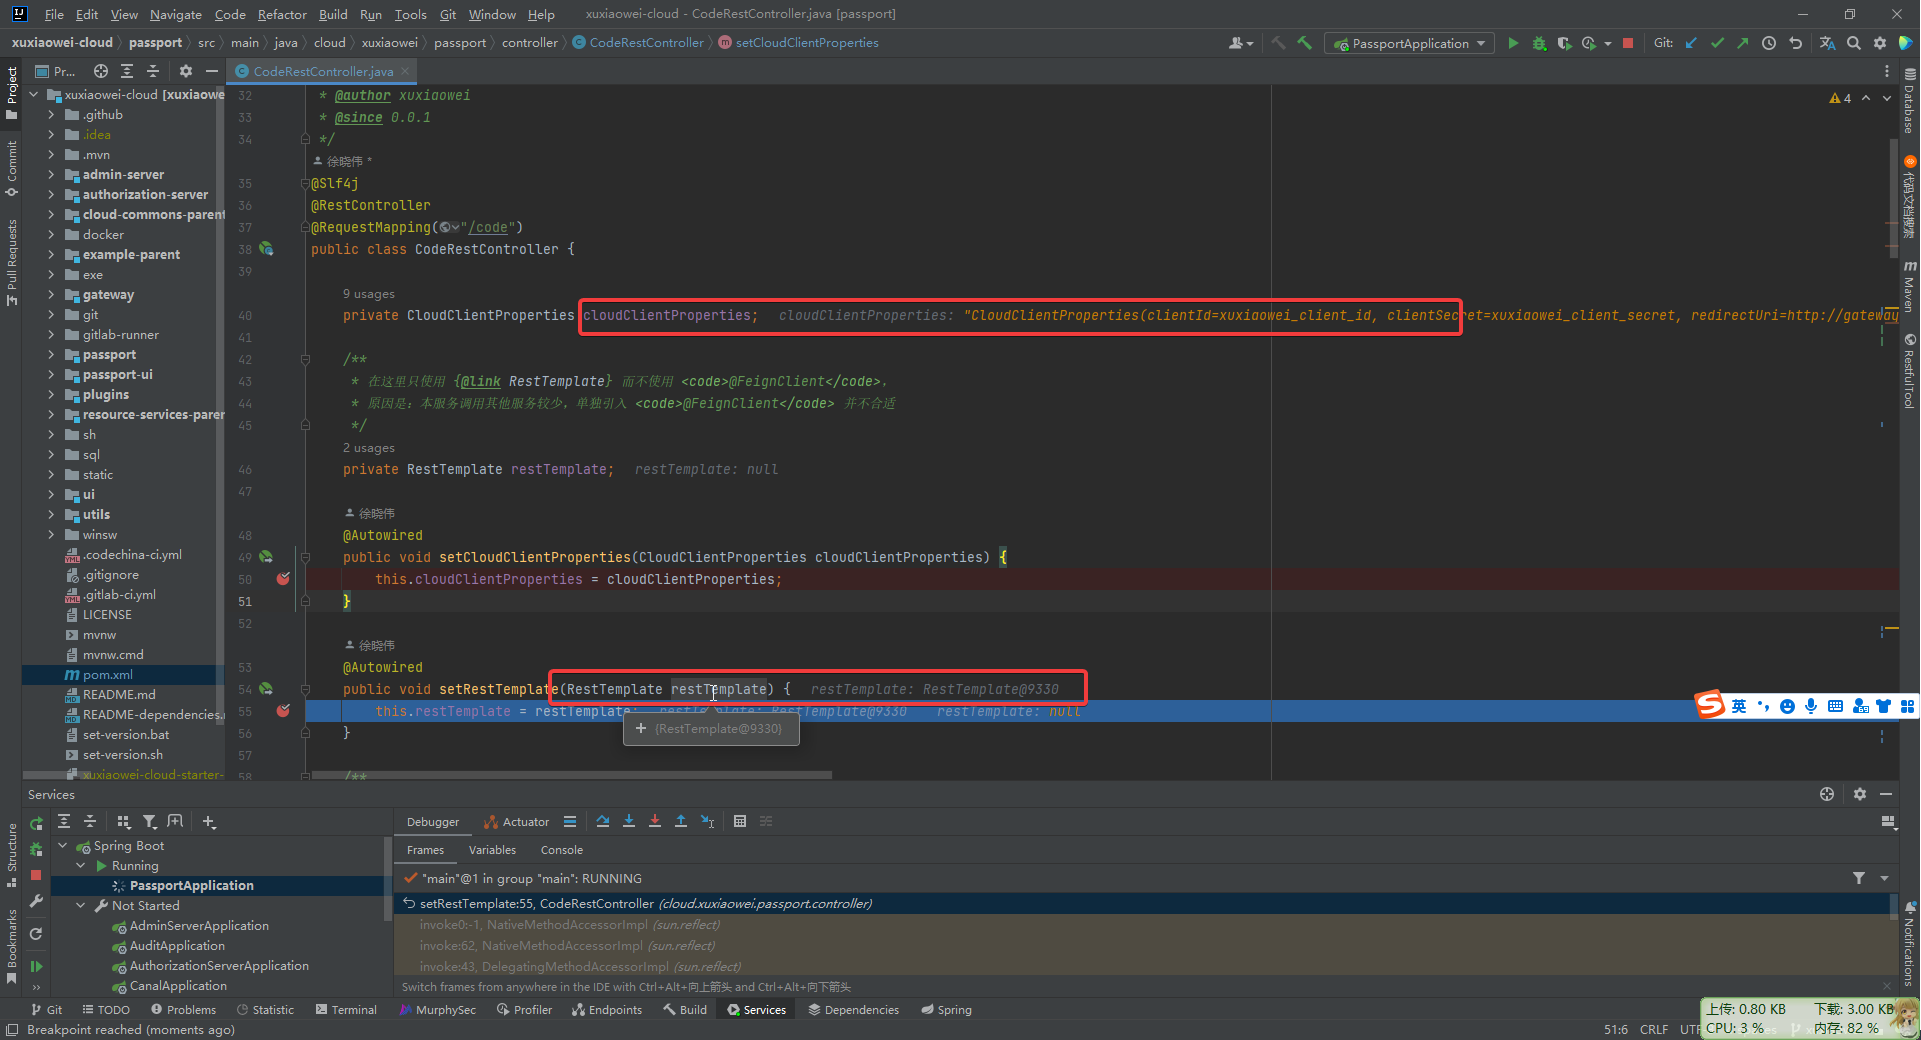This screenshot has width=1921, height=1040.
Task: Expand the gateway folder in Project tree
Action: 52,294
